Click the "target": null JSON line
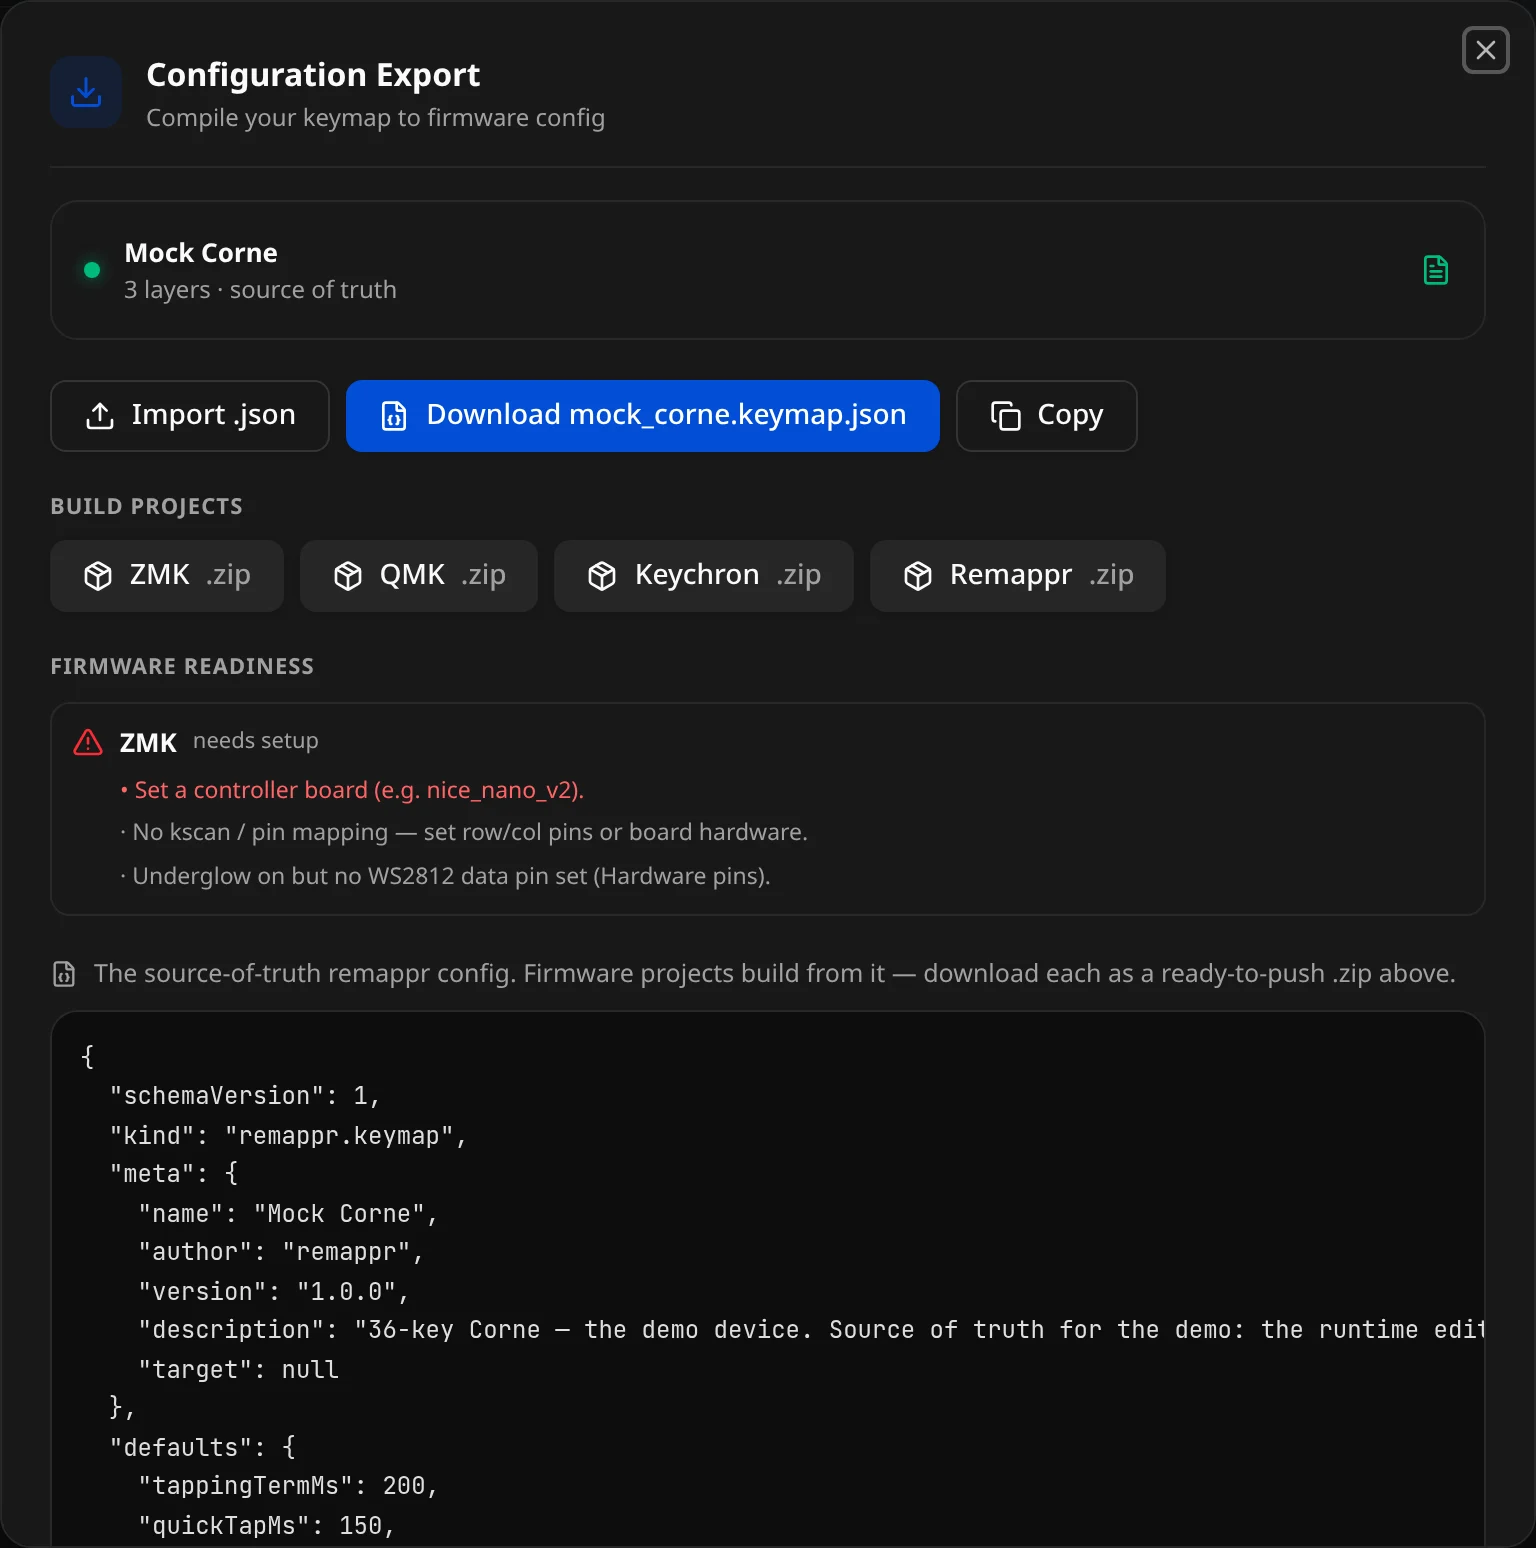 click(x=238, y=1370)
